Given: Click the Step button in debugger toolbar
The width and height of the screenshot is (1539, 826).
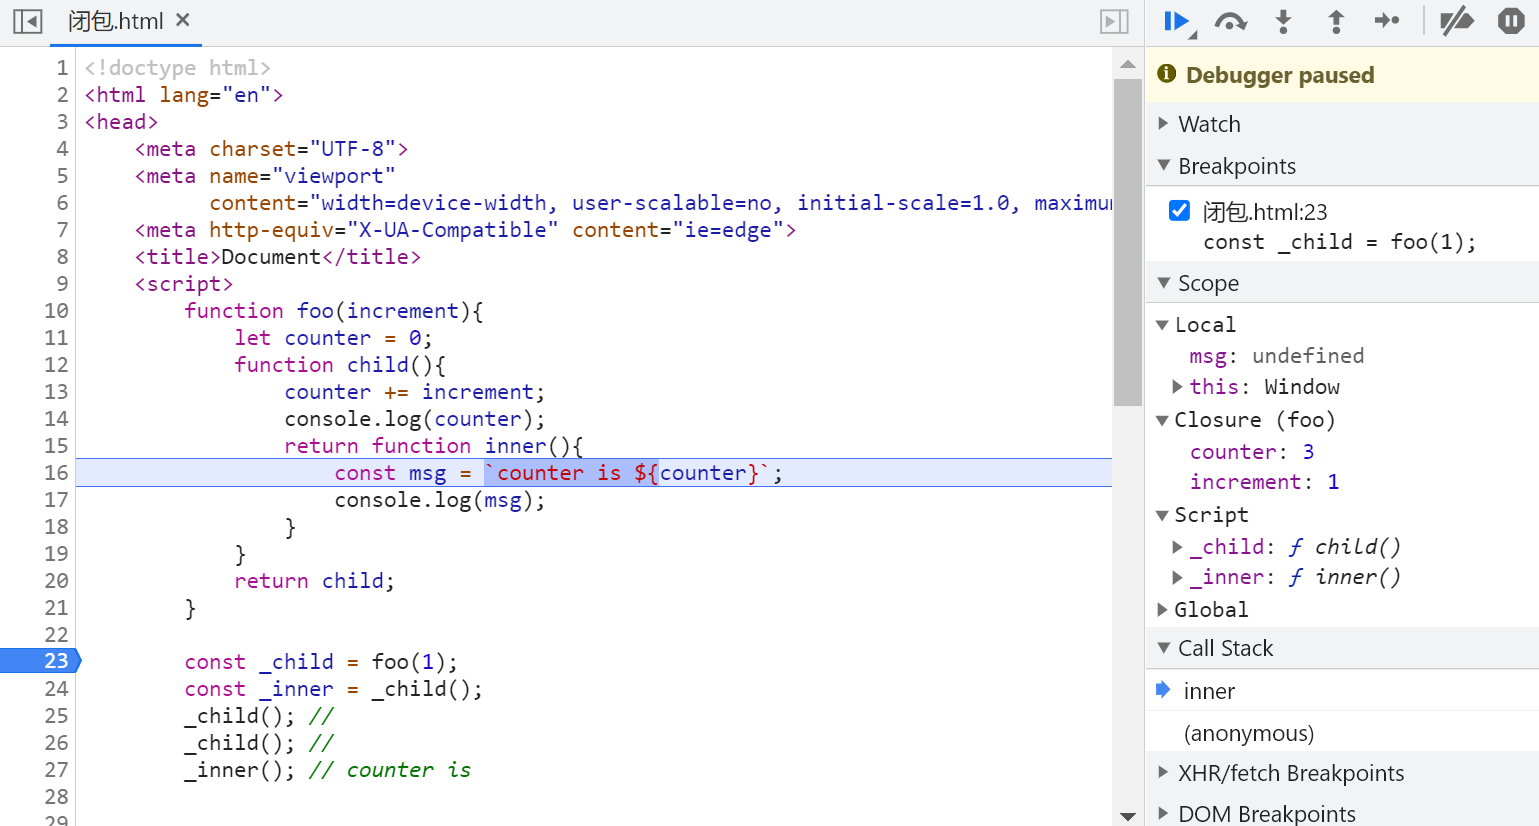Looking at the screenshot, I should click(x=1387, y=21).
